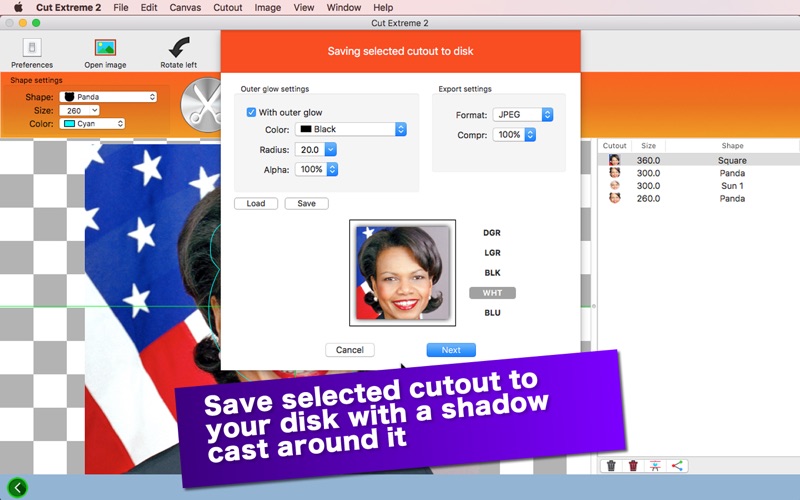Click the Cutout column header
800x500 pixels.
[614, 145]
